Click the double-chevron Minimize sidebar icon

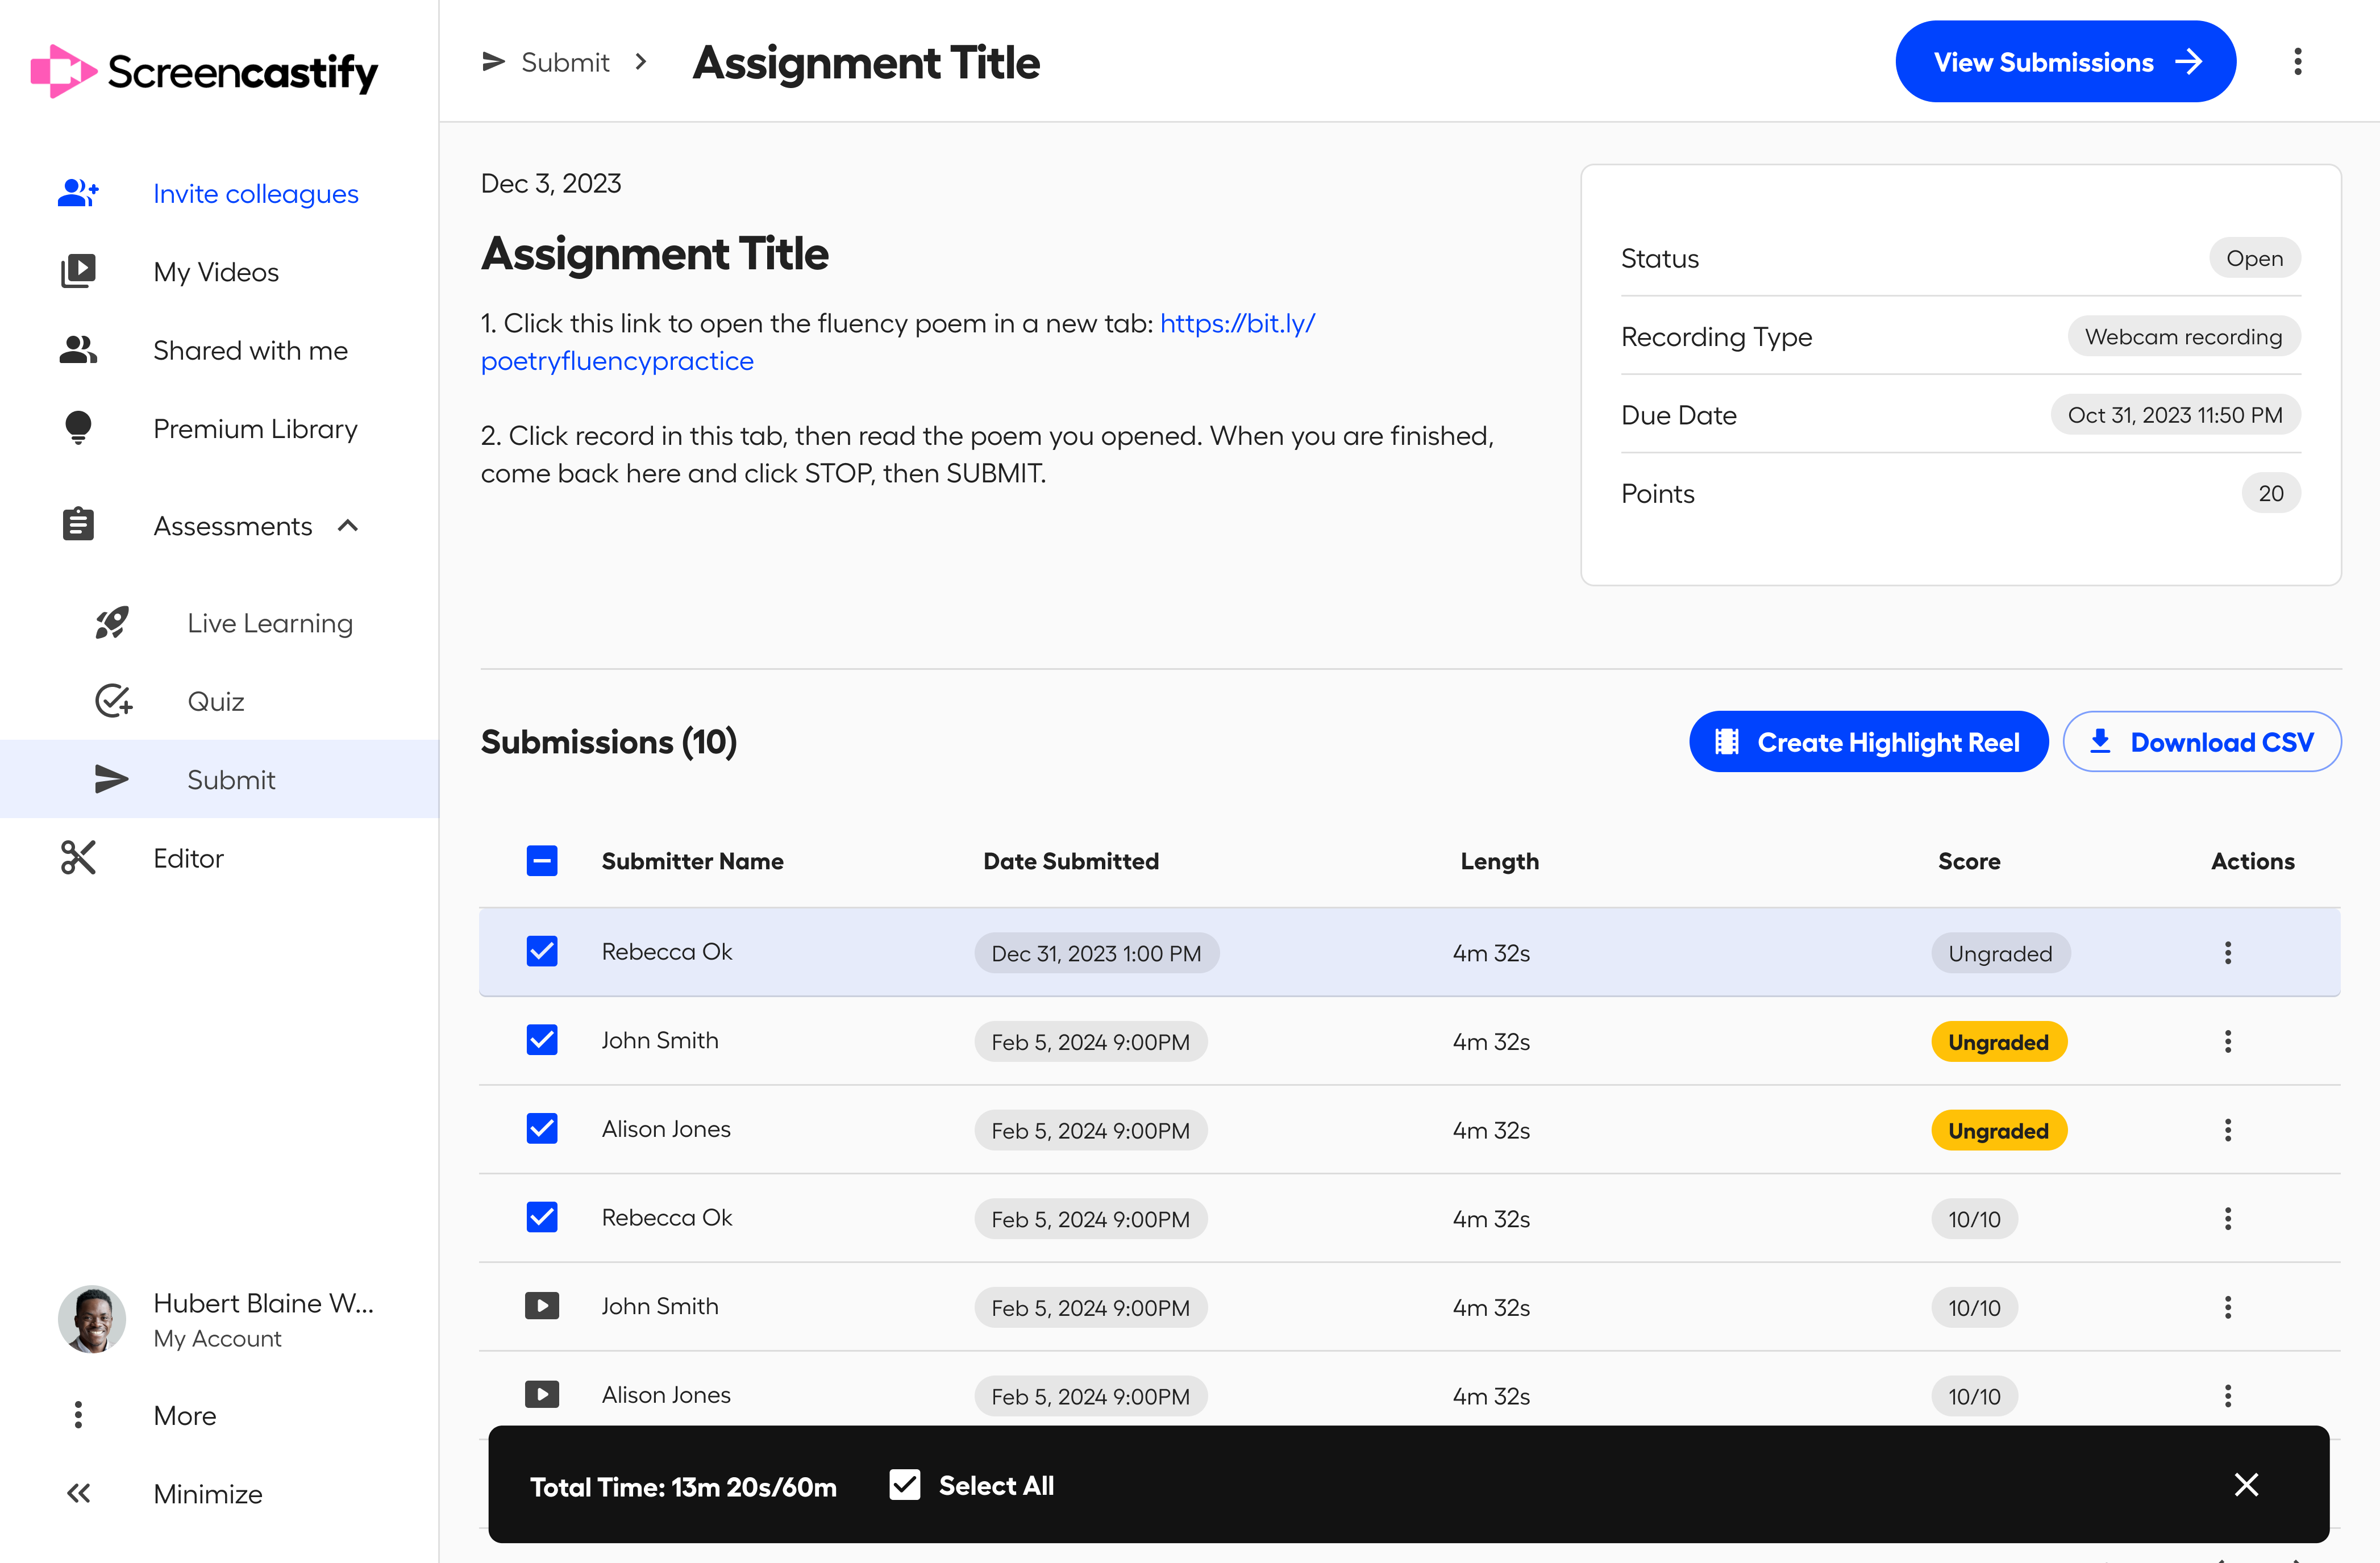pyautogui.click(x=77, y=1493)
